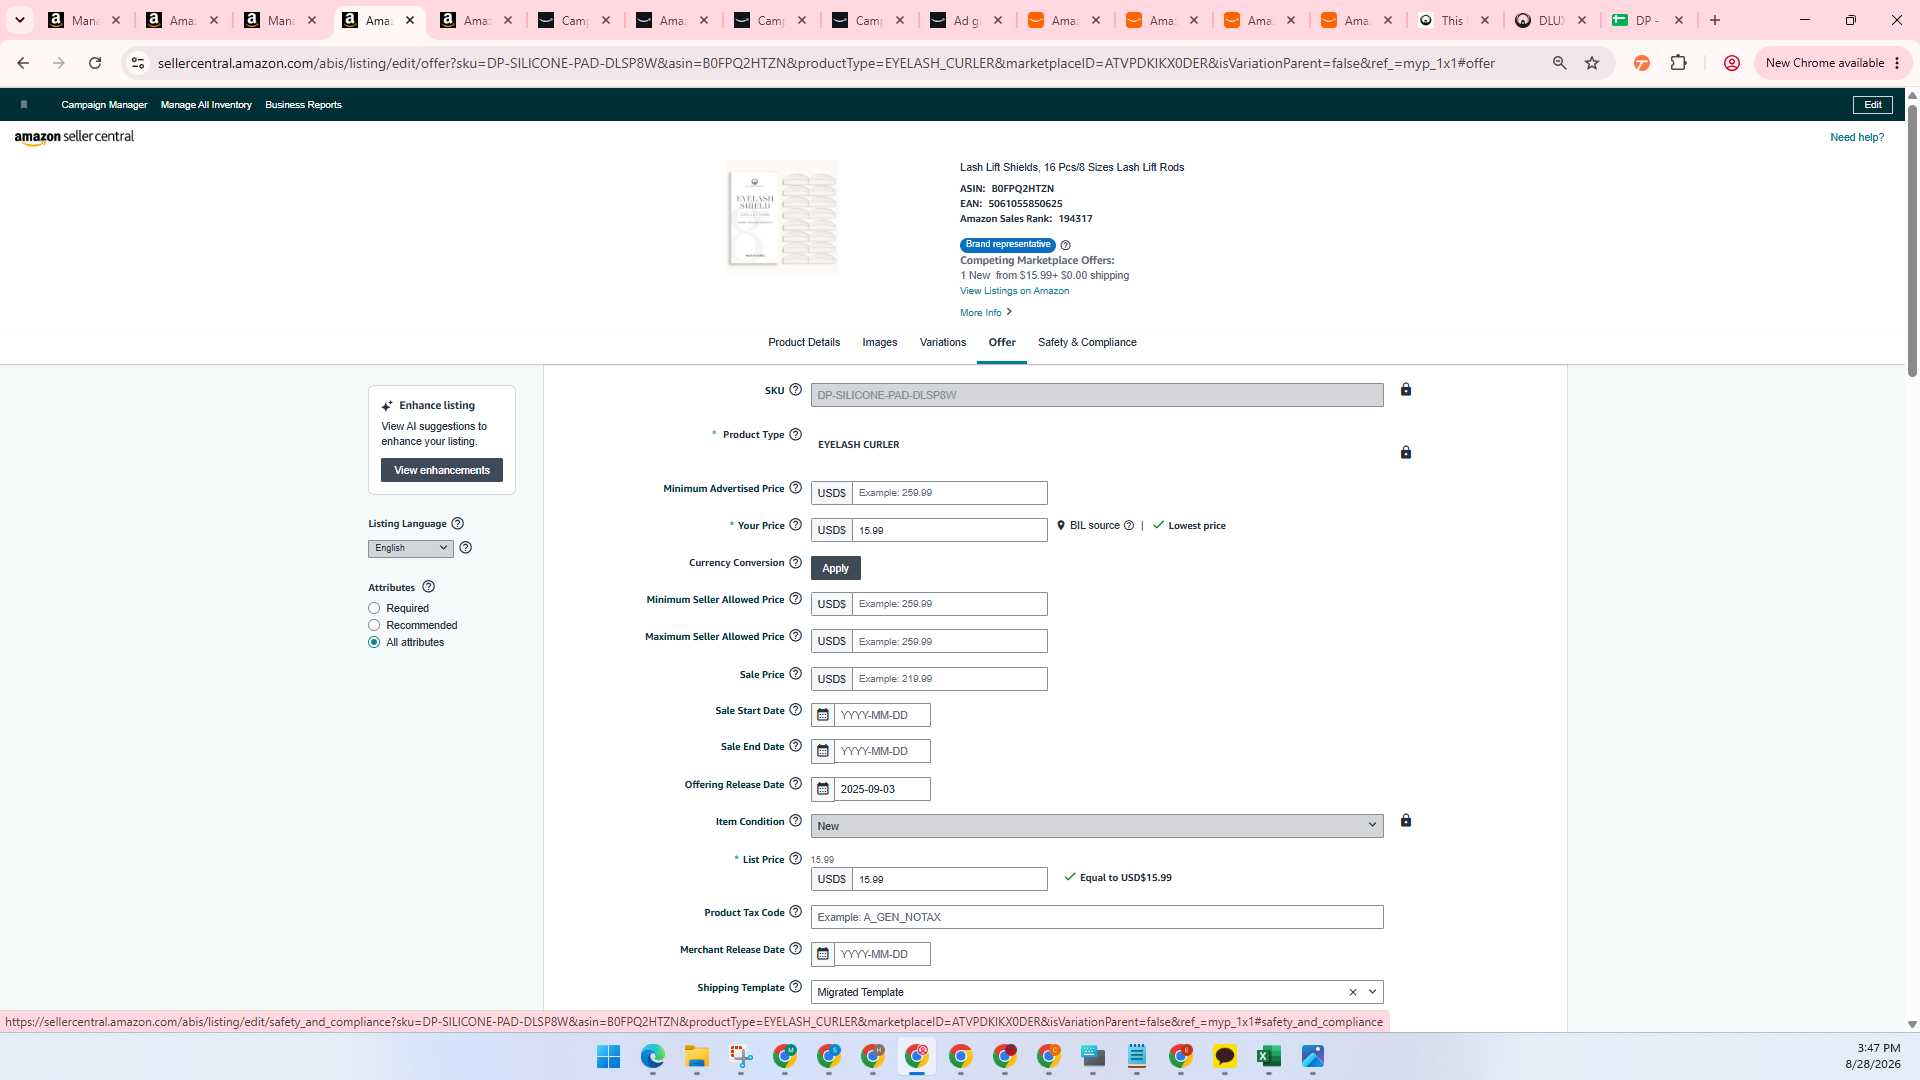Follow the View Listings on Amazon link
Viewport: 1920px width, 1080px height.
pos(1014,291)
